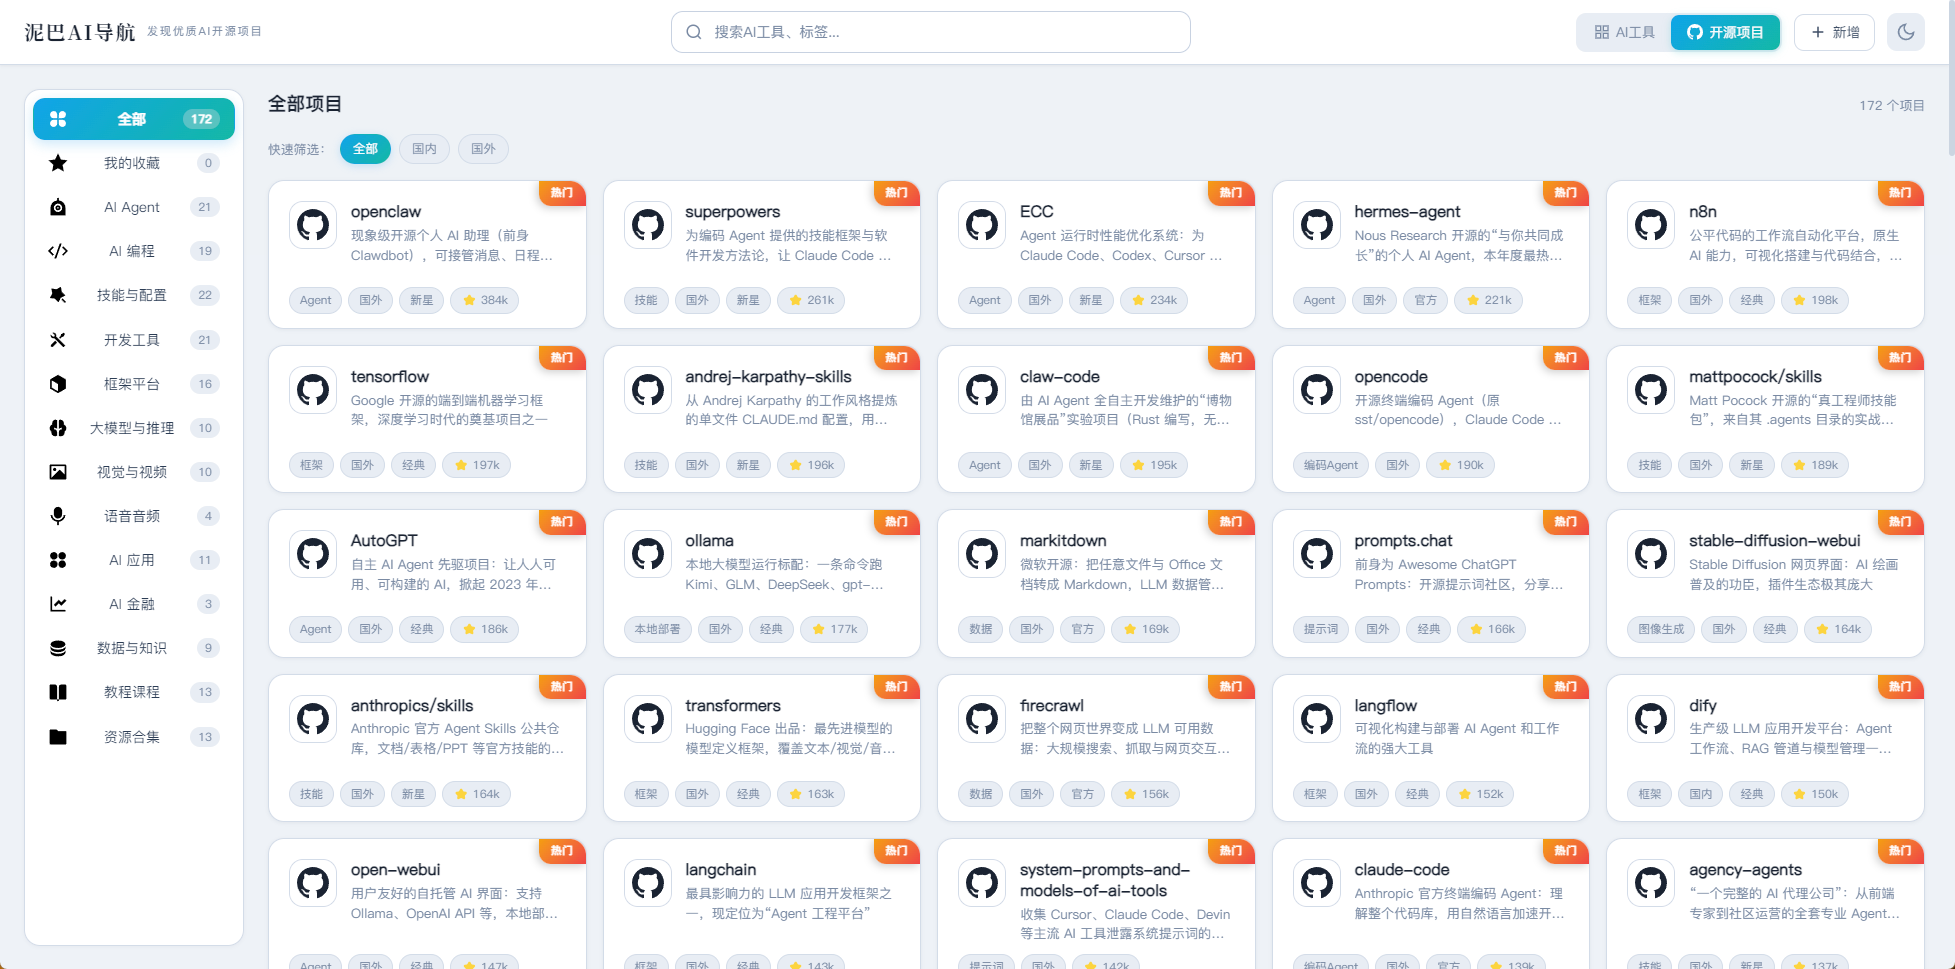Image resolution: width=1955 pixels, height=969 pixels.
Task: Open the anthropics/skills project title
Action: 412,706
